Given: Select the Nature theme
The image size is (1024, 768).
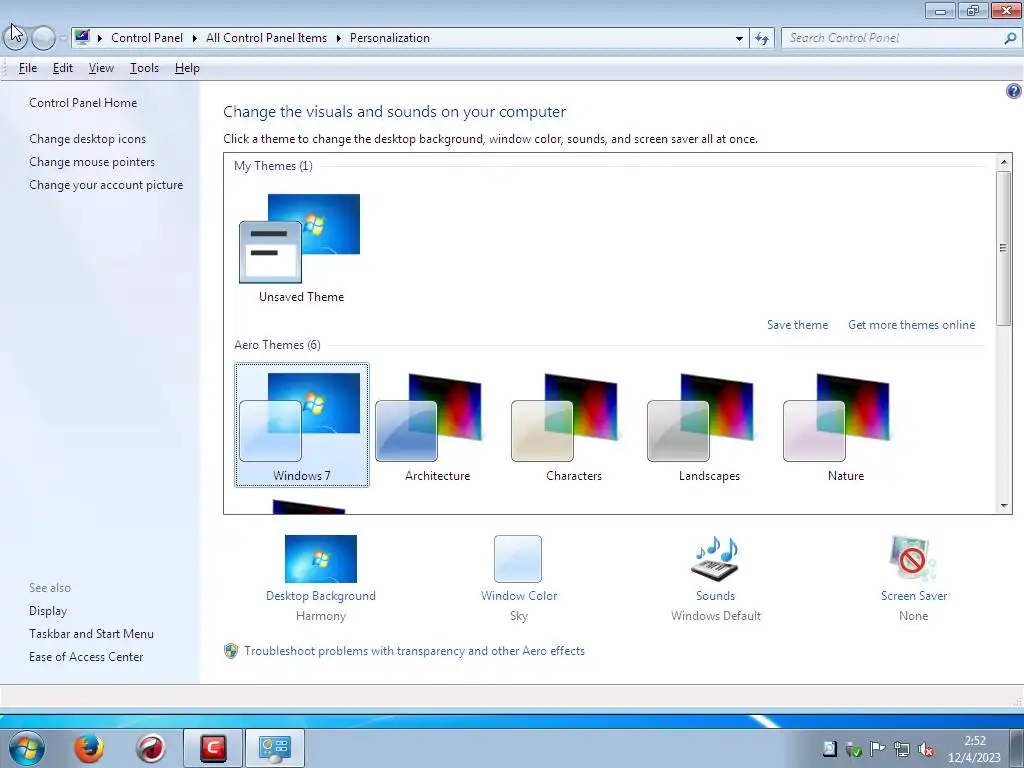Looking at the screenshot, I should tap(846, 425).
